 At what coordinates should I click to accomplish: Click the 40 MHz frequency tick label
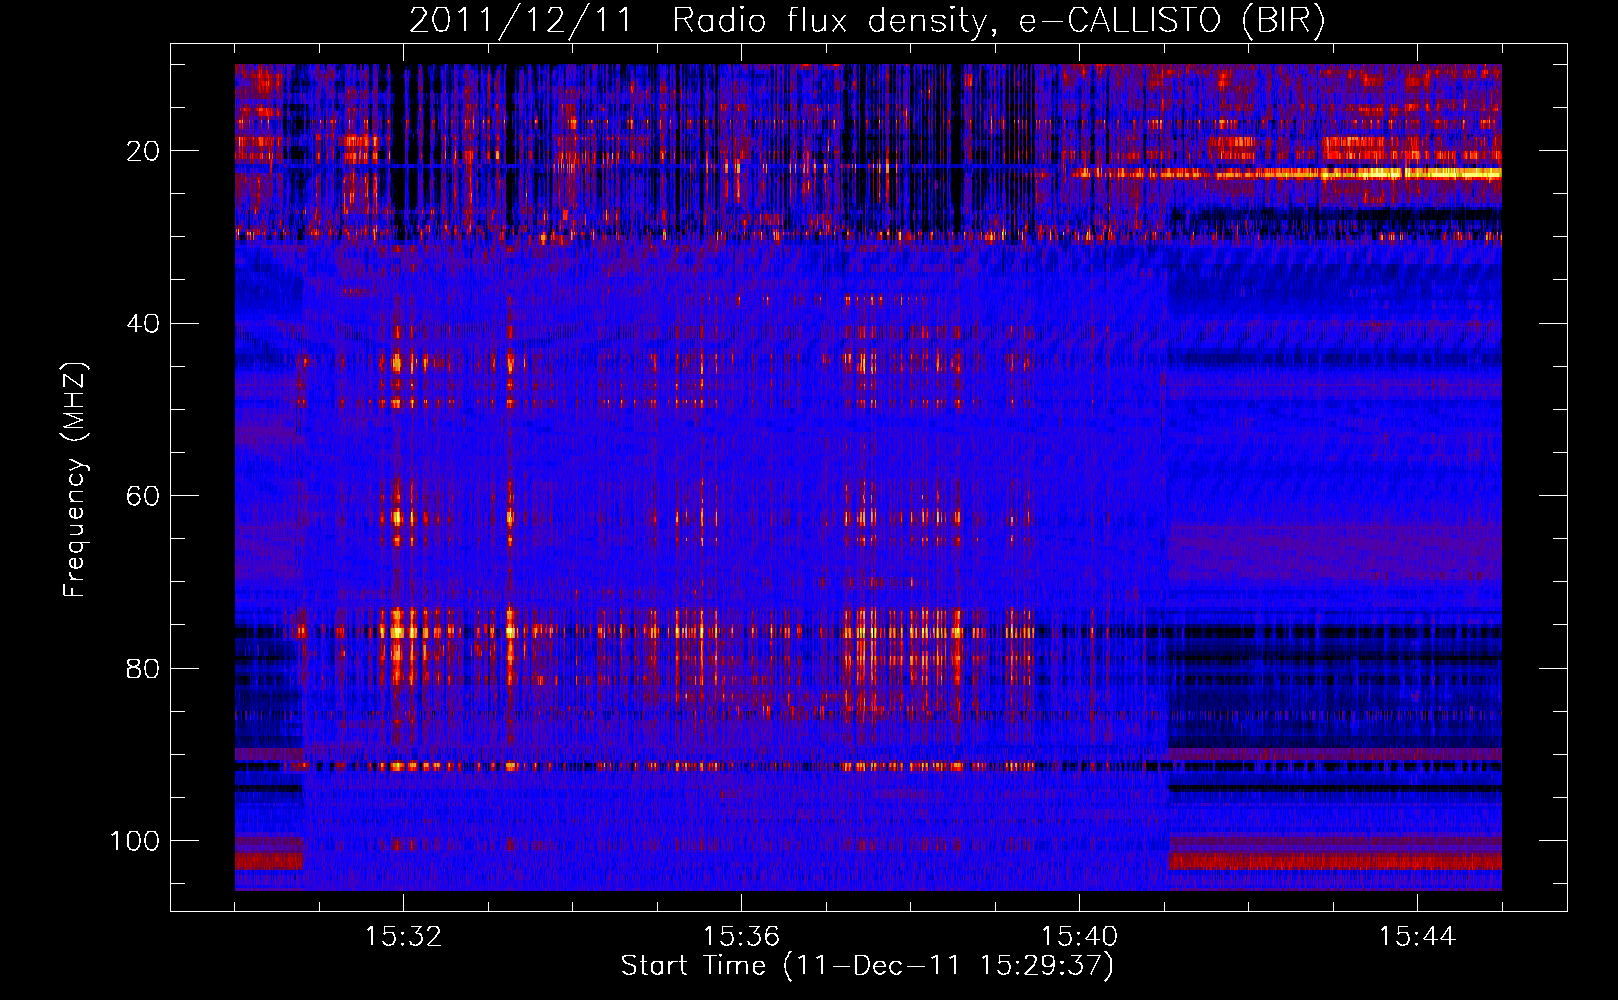[x=144, y=323]
